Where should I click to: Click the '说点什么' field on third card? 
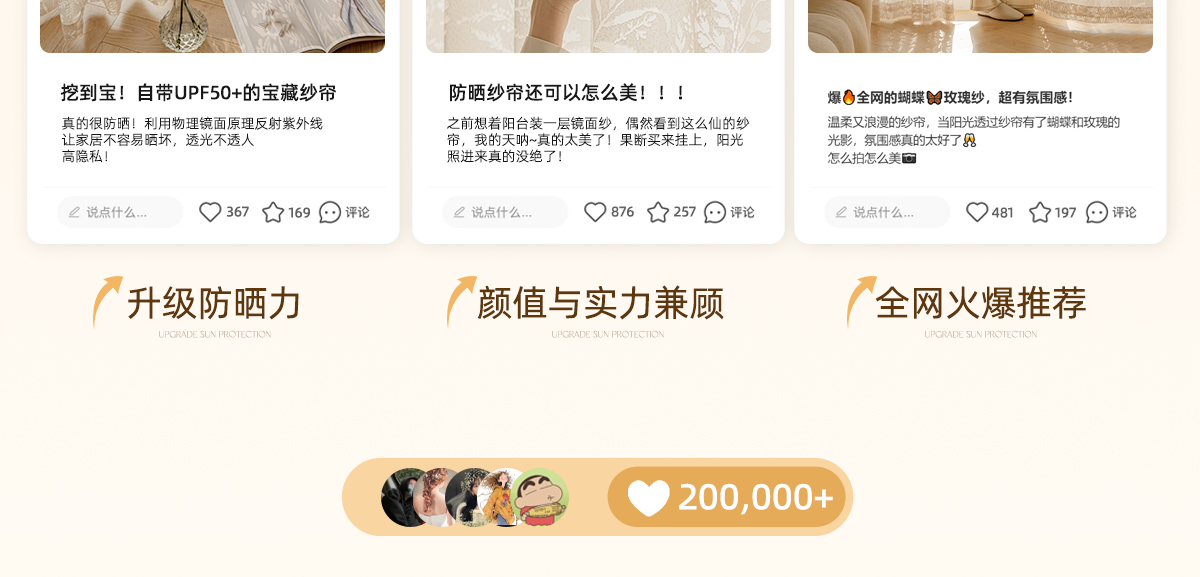click(887, 212)
